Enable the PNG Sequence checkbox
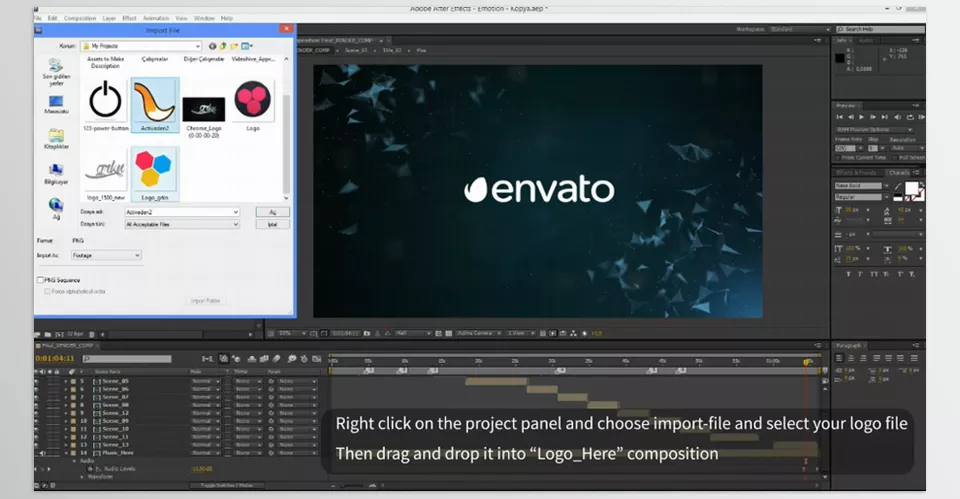 40,280
